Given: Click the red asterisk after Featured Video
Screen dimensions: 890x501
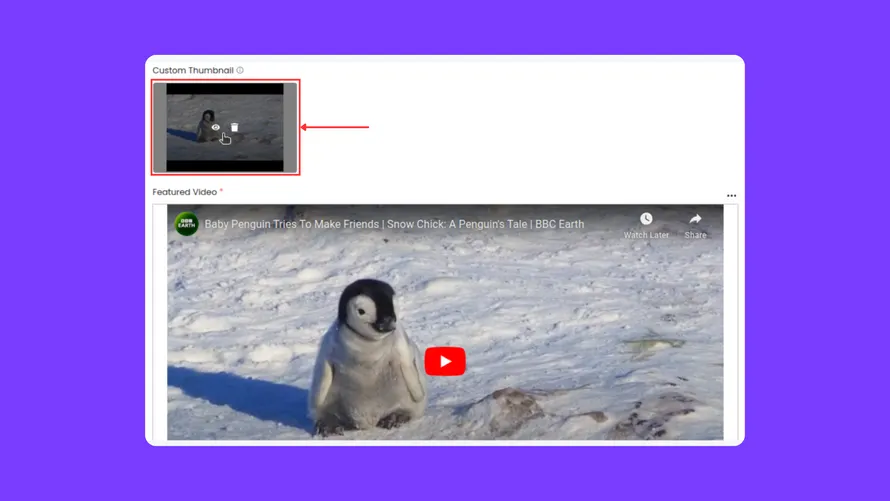Looking at the screenshot, I should tap(221, 191).
